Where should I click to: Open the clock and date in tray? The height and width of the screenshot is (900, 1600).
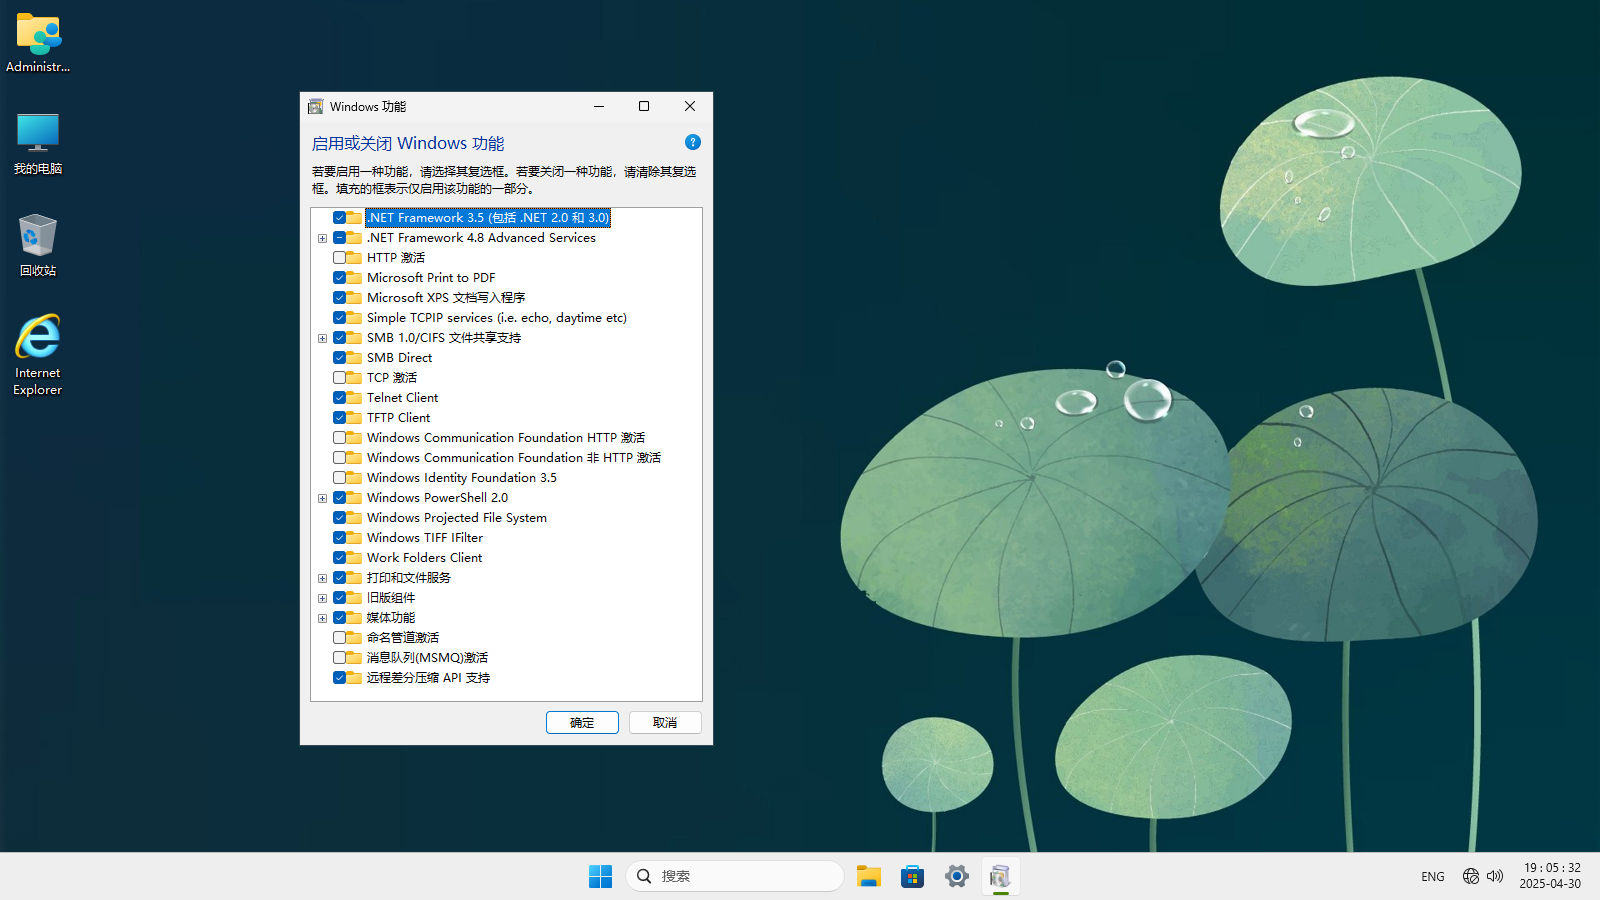[x=1551, y=876]
